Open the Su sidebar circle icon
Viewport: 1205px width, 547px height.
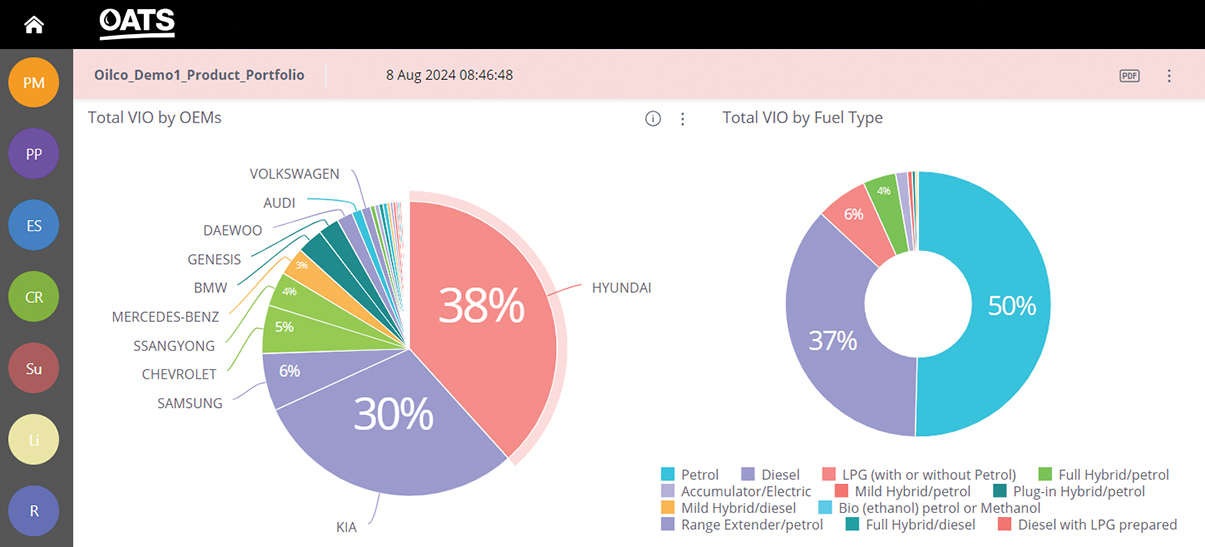click(x=34, y=368)
